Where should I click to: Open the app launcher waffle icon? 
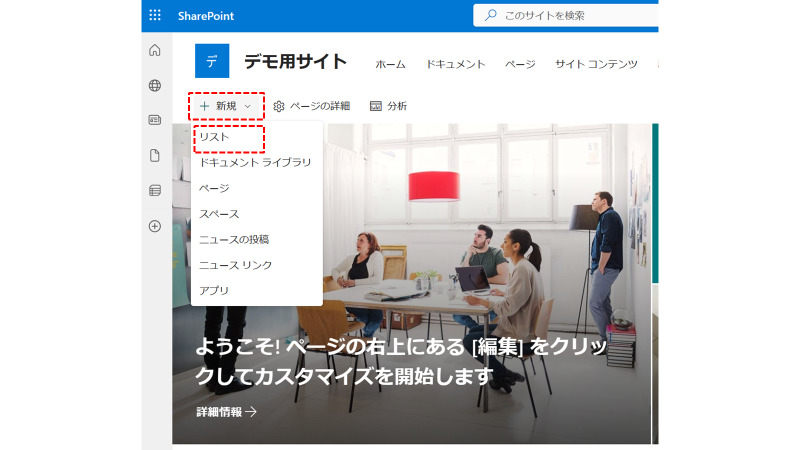click(155, 15)
